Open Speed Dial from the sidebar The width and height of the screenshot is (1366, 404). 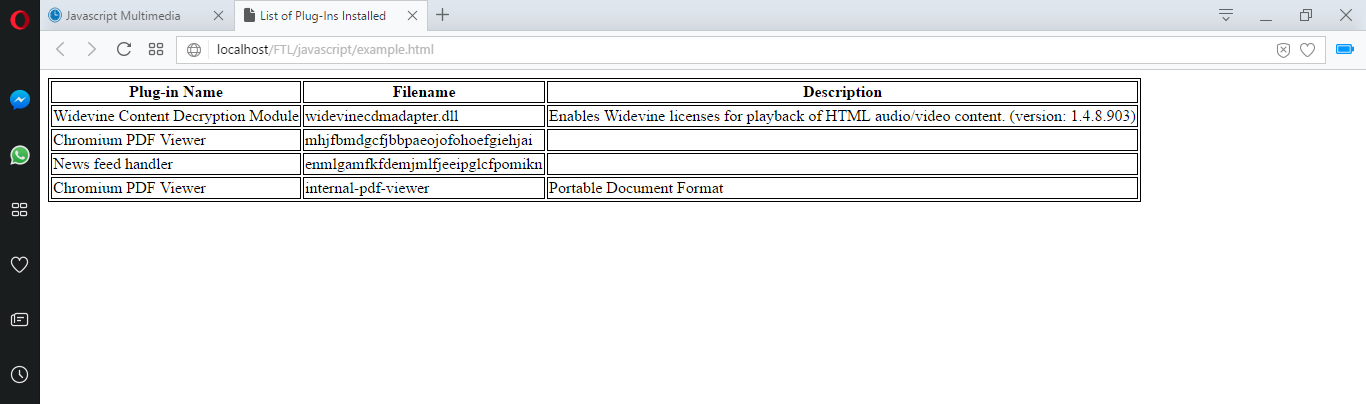coord(19,209)
